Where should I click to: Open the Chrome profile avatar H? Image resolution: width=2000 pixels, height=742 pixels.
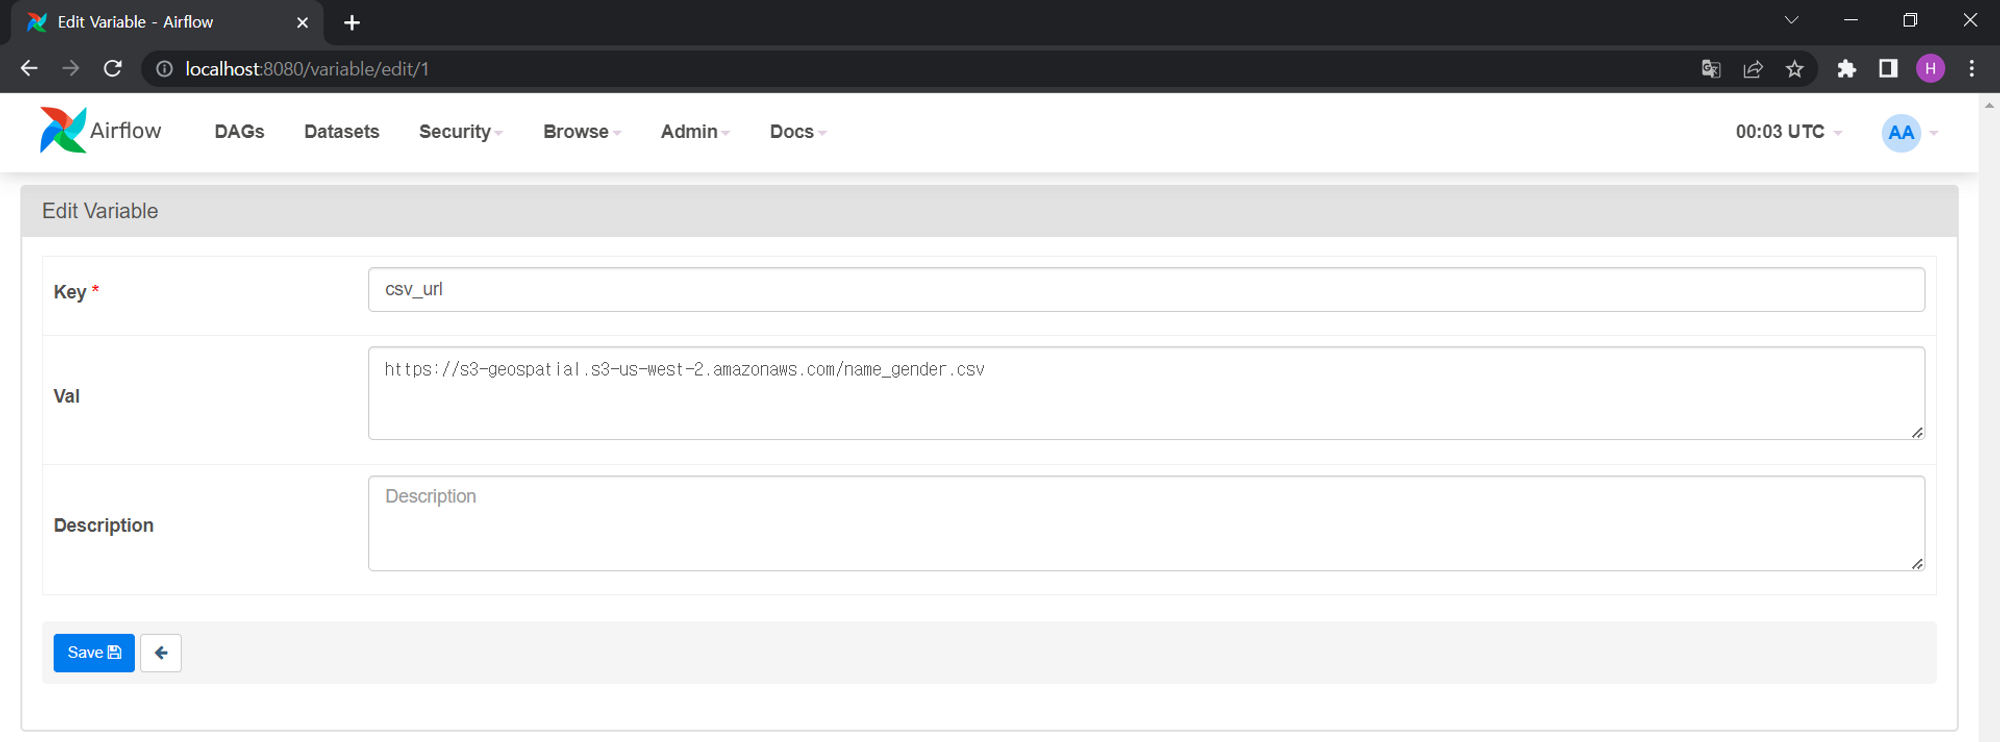(x=1930, y=68)
